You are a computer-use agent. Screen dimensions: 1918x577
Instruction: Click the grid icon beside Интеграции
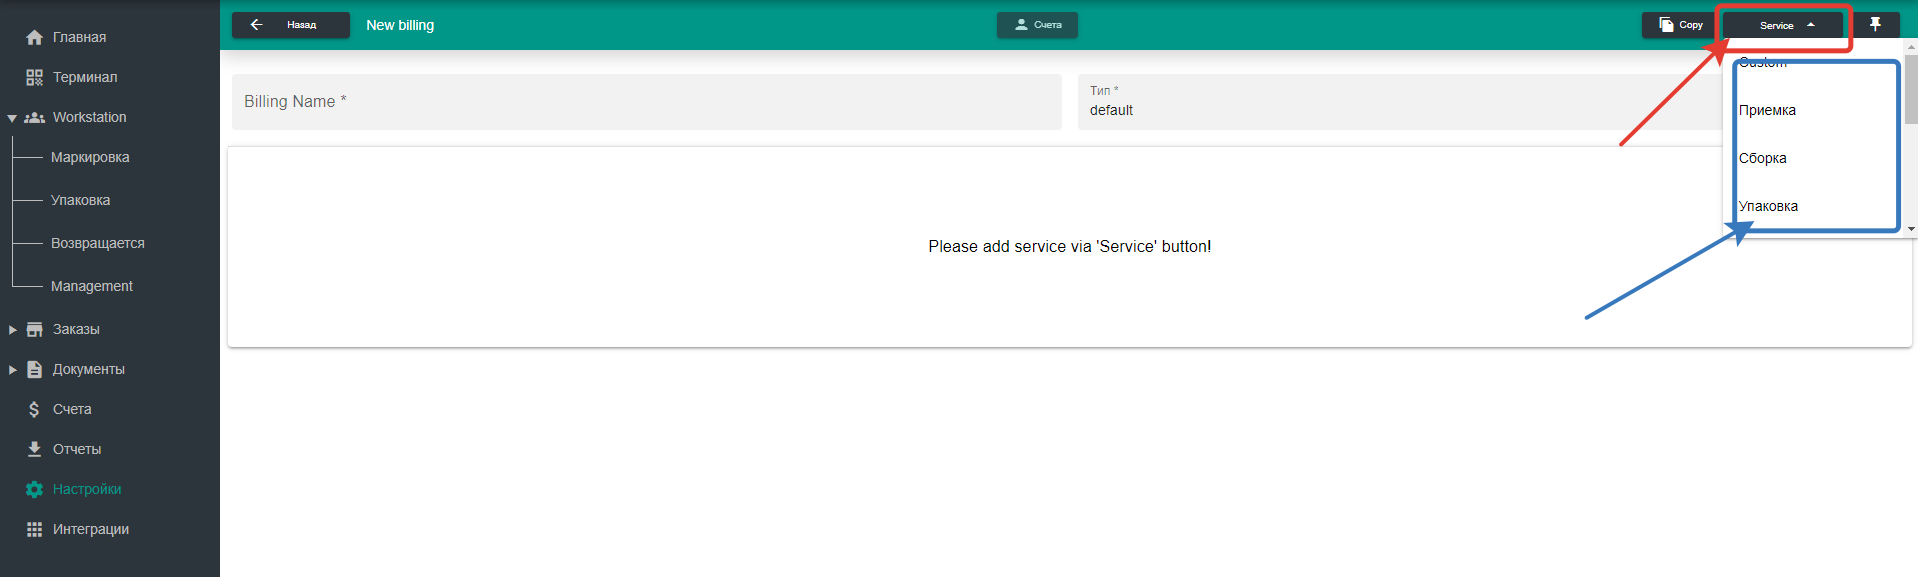point(34,529)
